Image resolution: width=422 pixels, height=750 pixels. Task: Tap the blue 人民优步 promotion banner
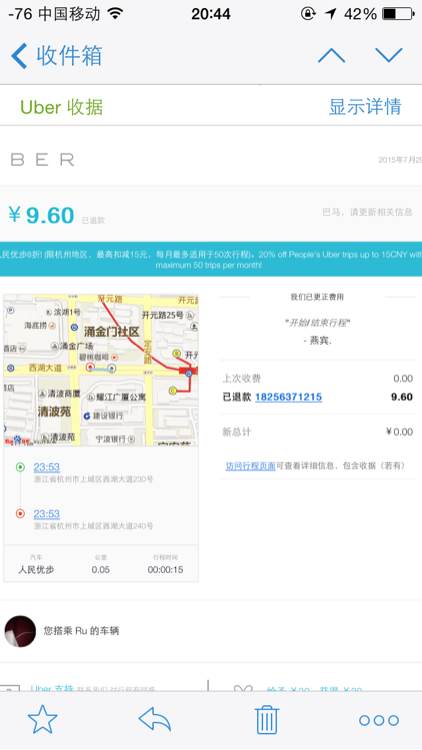tap(211, 259)
